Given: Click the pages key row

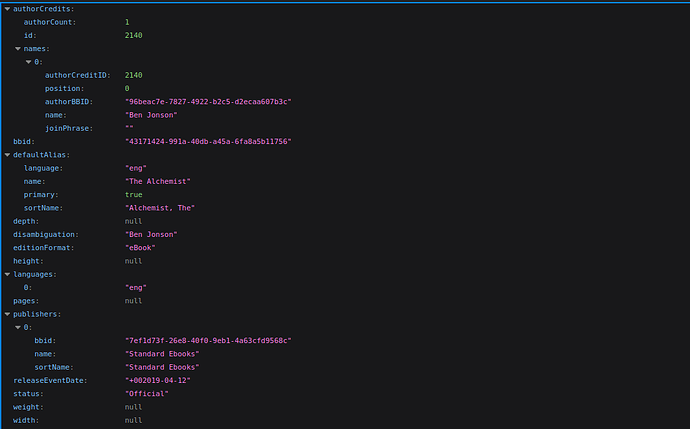Looking at the screenshot, I should pos(24,300).
